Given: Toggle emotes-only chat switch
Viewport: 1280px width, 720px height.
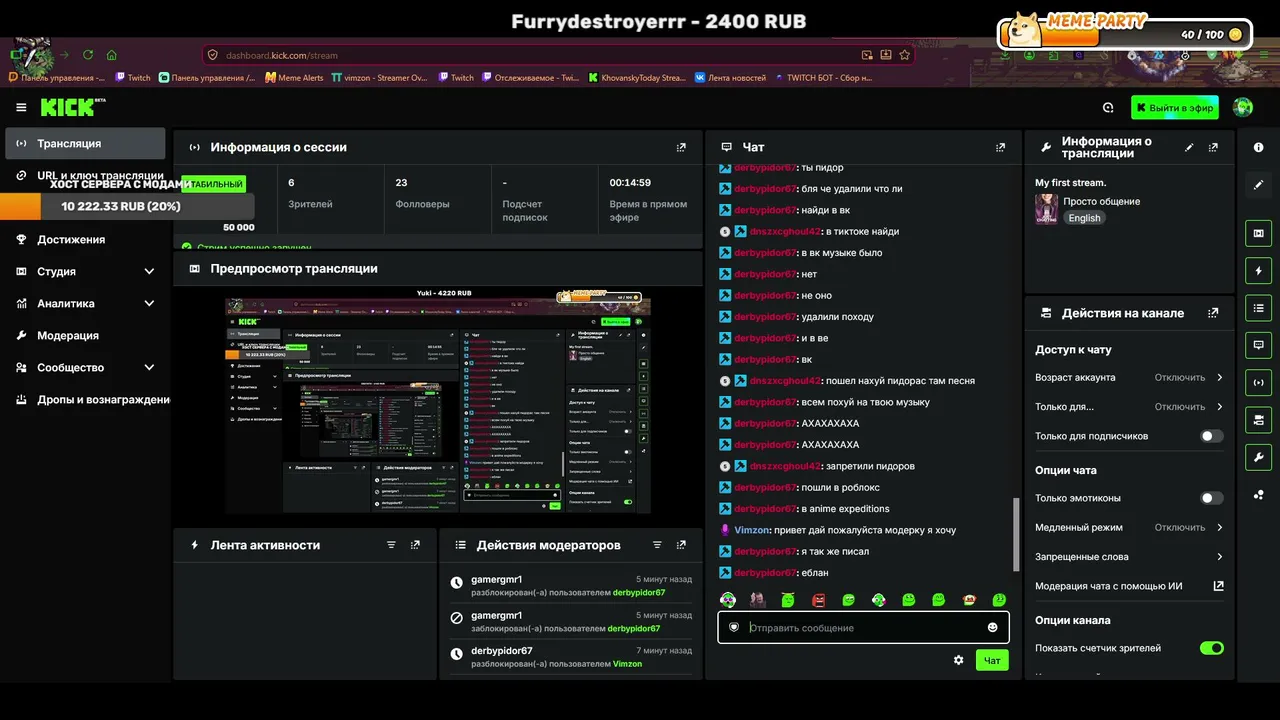Looking at the screenshot, I should point(1211,498).
